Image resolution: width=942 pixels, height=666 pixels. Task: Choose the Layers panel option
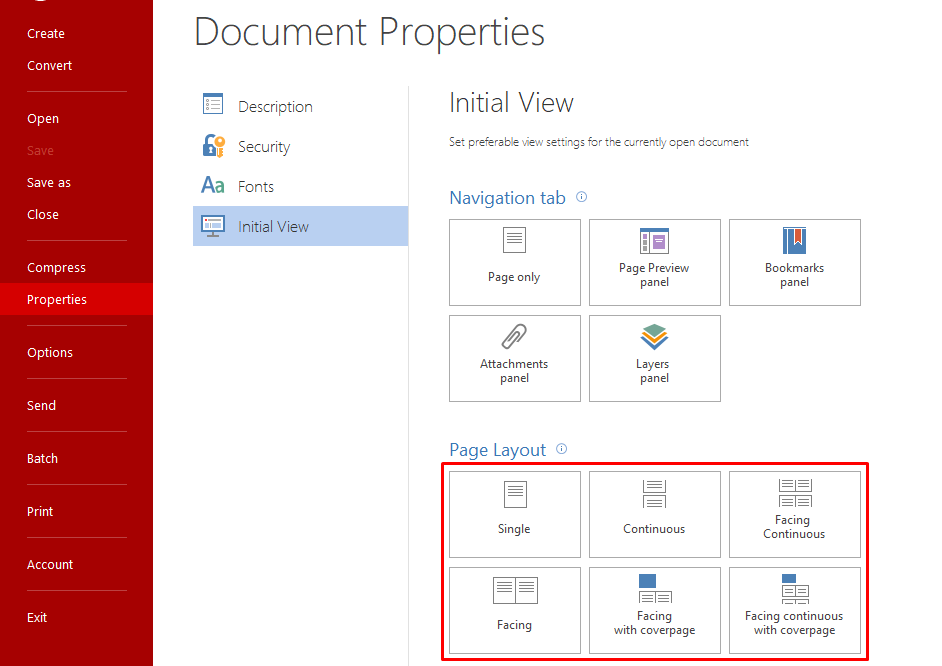pyautogui.click(x=654, y=358)
